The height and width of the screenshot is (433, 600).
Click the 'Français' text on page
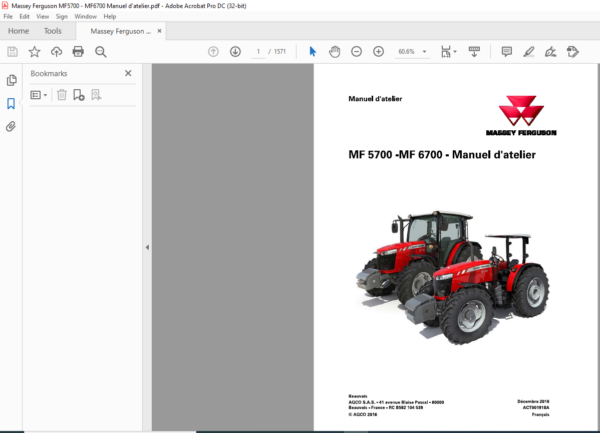tap(540, 414)
